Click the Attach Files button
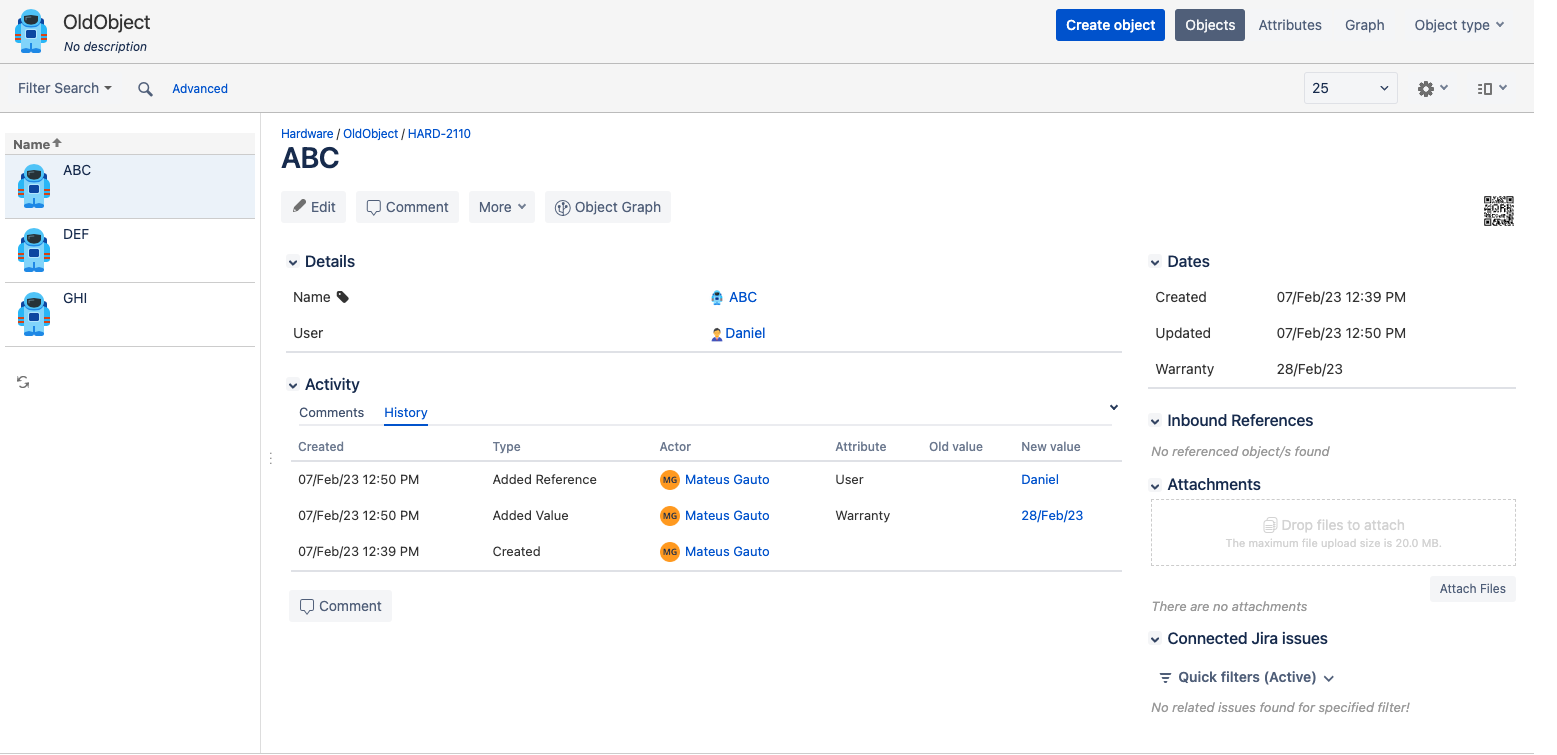The height and width of the screenshot is (755, 1557). point(1472,589)
